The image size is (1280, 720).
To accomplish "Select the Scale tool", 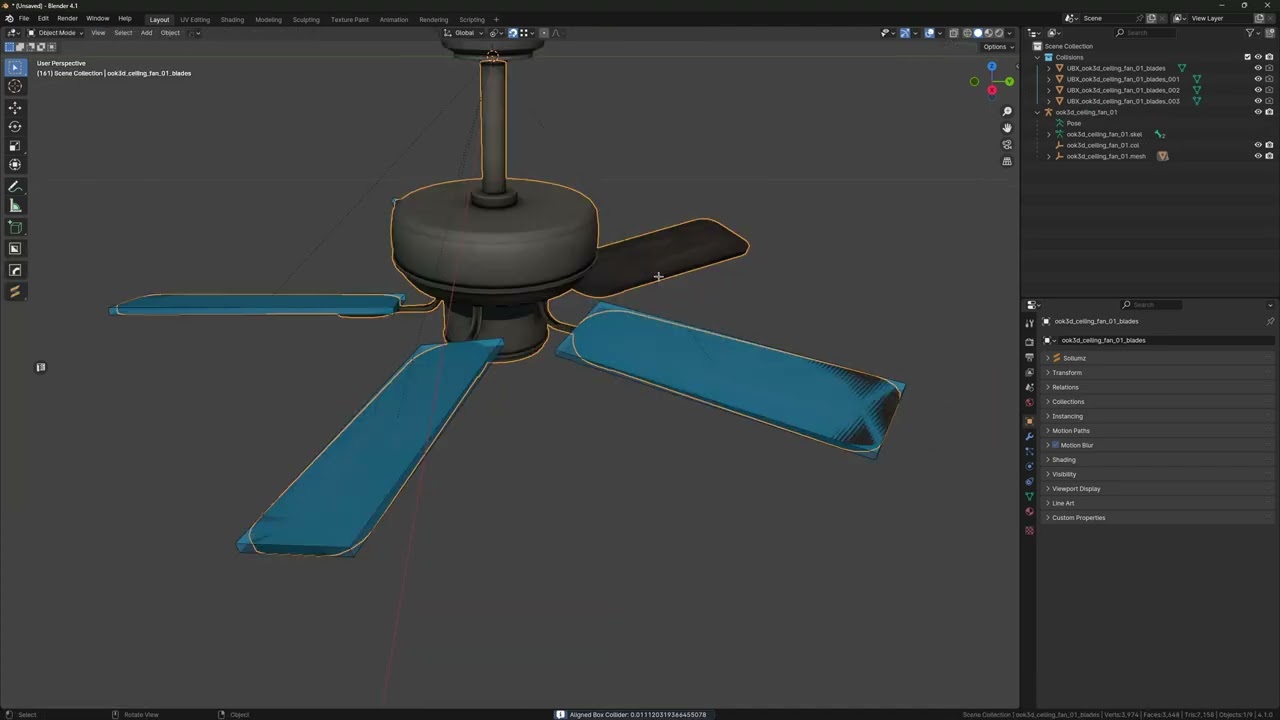I will click(x=15, y=146).
